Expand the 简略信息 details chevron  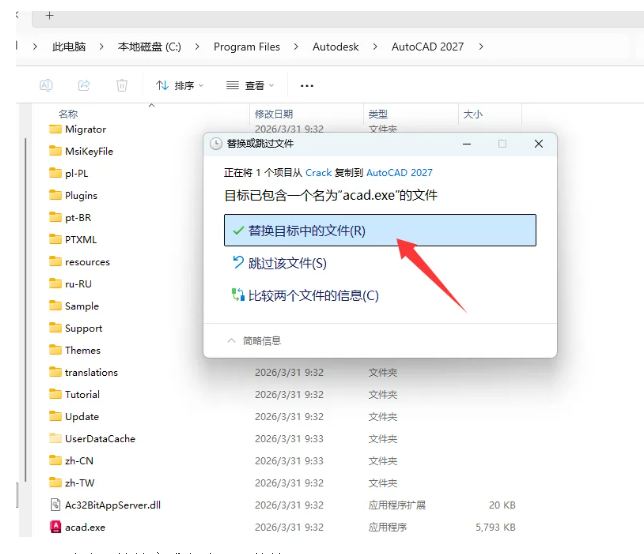click(231, 340)
